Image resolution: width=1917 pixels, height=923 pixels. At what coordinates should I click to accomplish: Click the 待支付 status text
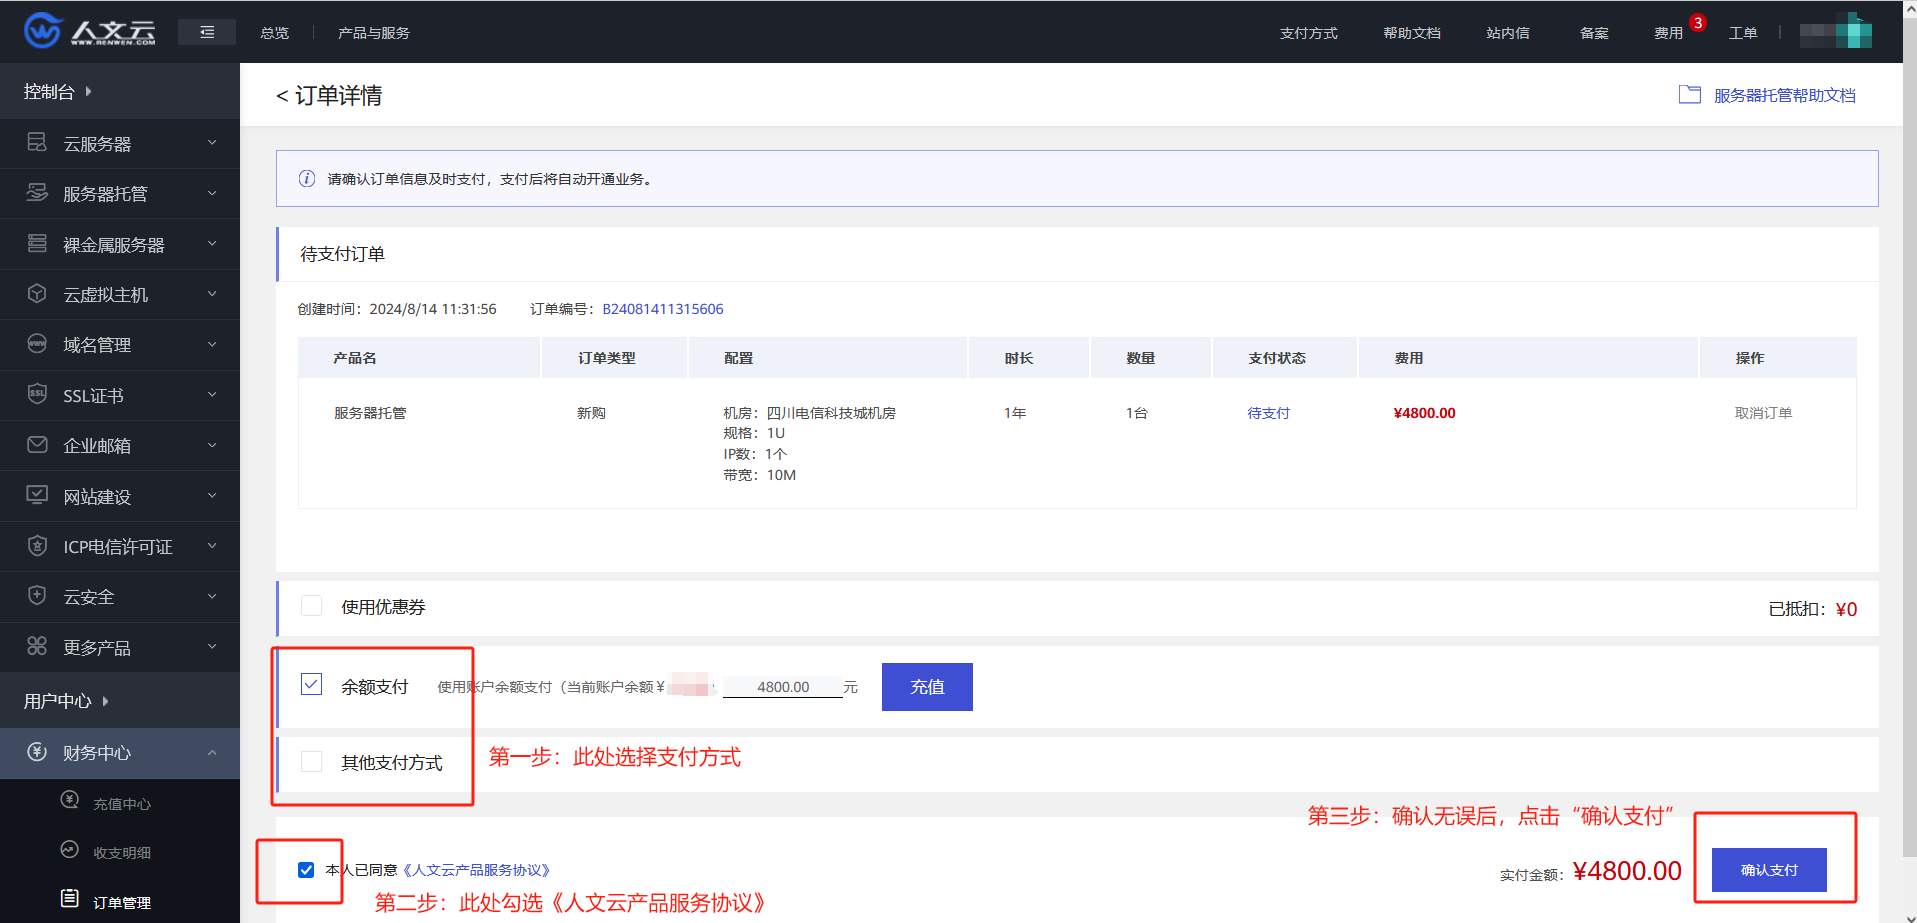tap(1268, 413)
